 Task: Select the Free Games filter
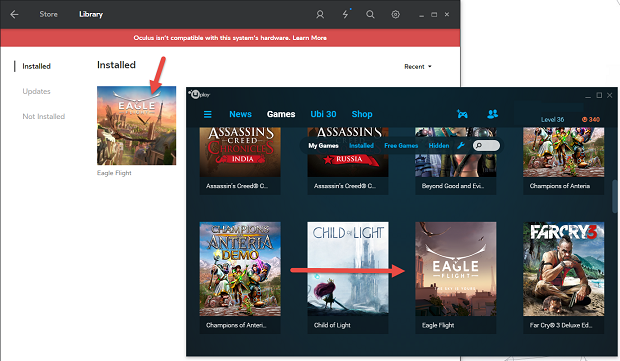pos(401,146)
